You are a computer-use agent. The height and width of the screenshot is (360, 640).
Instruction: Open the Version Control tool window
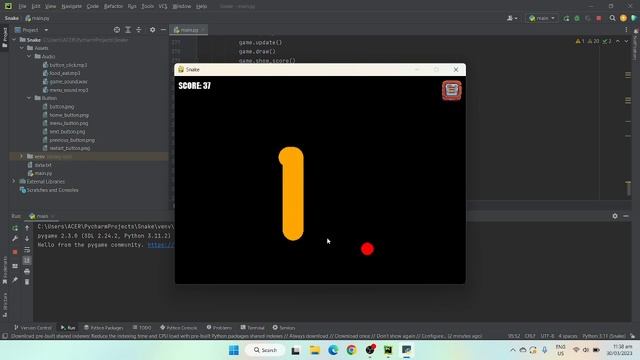pyautogui.click(x=33, y=327)
